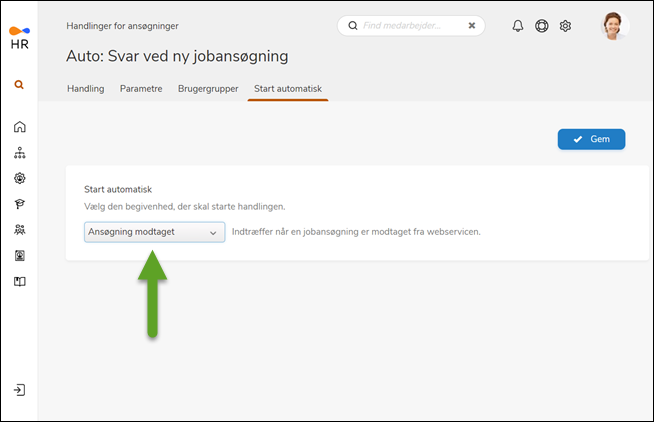Click the logout icon at sidebar bottom

19,389
